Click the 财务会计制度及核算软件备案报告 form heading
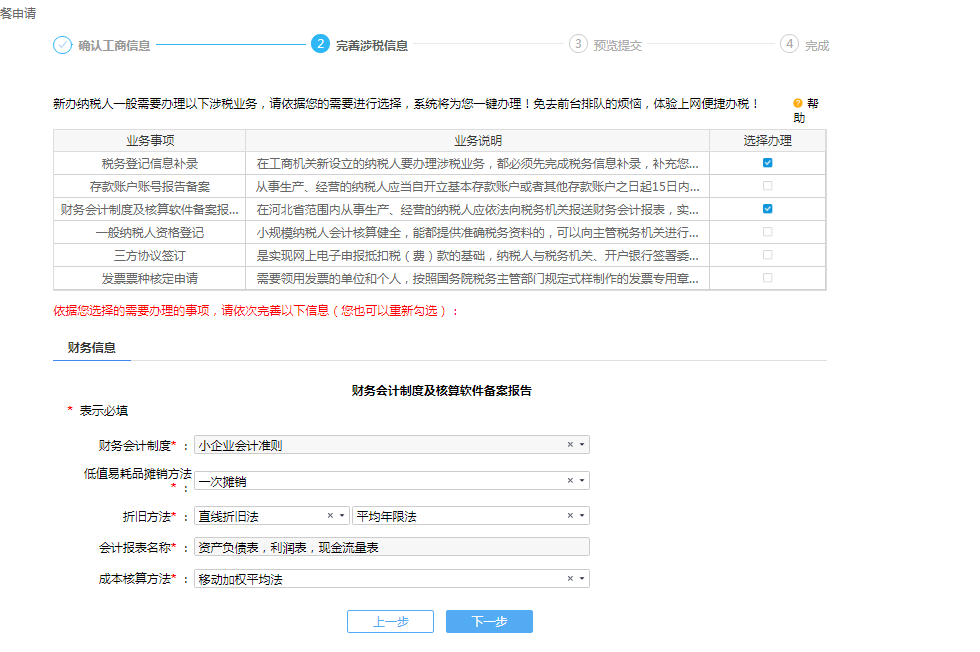 pos(442,391)
